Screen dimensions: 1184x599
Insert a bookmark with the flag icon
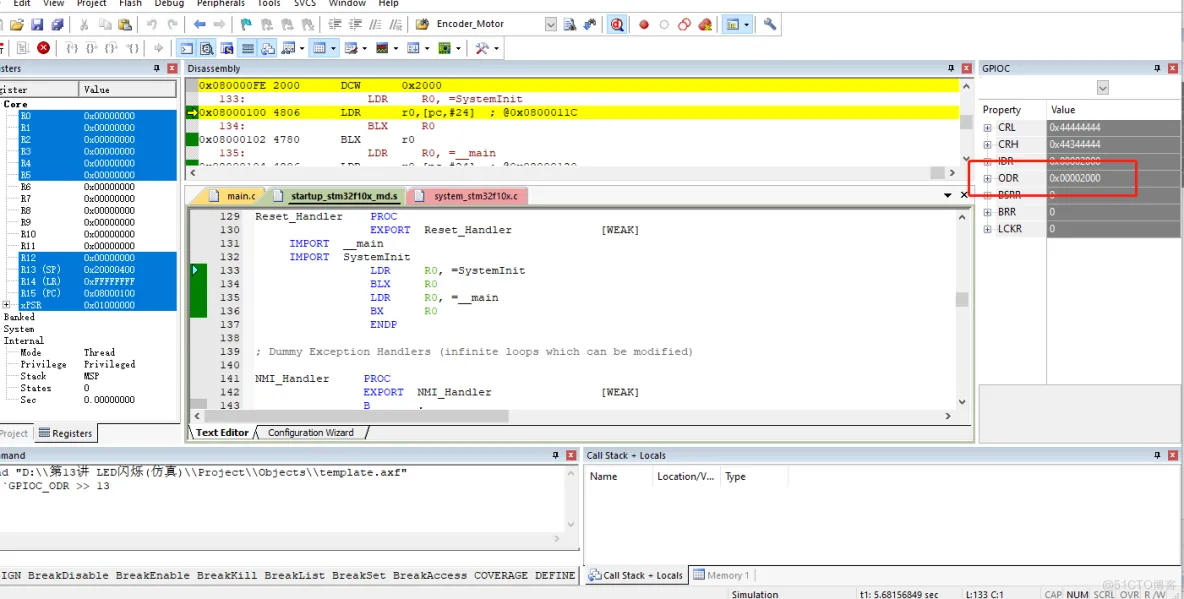[x=246, y=24]
